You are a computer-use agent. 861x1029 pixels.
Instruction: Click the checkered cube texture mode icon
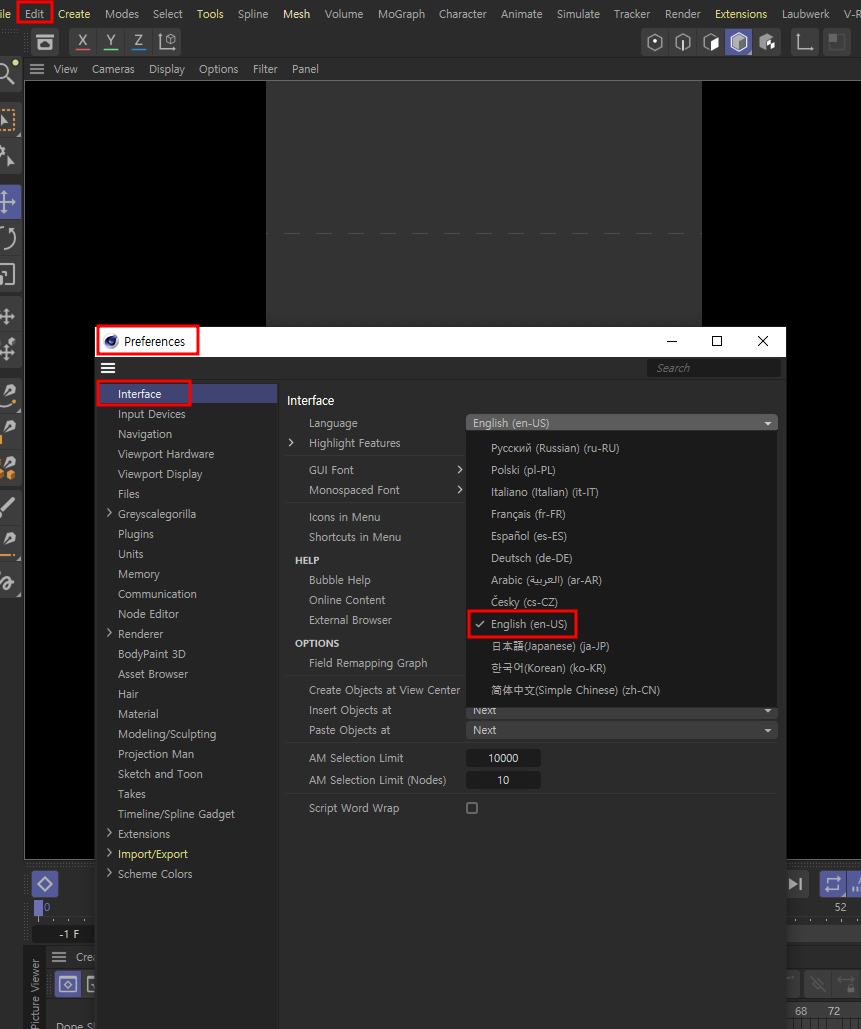(767, 43)
